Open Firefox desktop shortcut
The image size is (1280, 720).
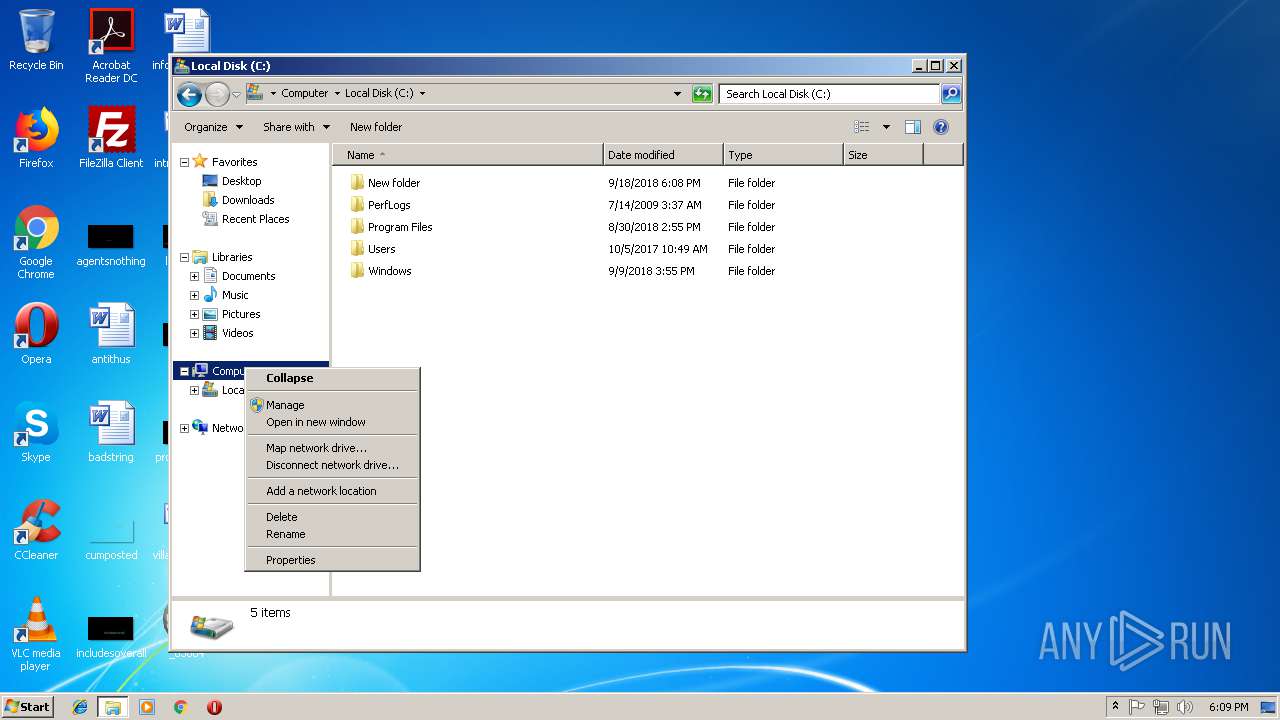36,138
